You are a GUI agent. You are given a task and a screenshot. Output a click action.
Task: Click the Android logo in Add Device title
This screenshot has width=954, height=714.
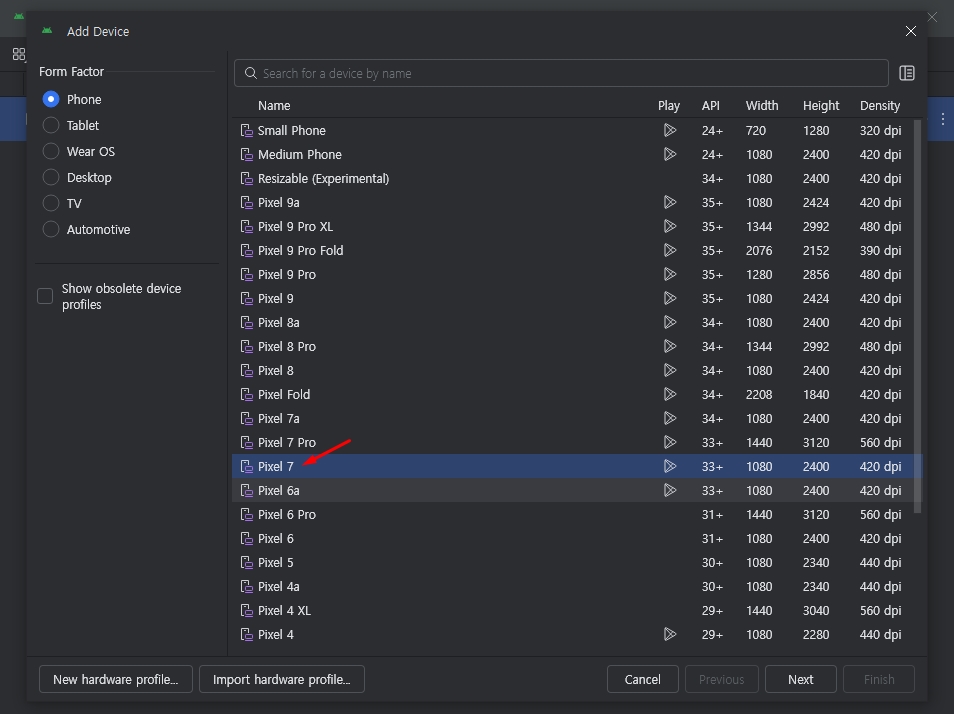47,30
